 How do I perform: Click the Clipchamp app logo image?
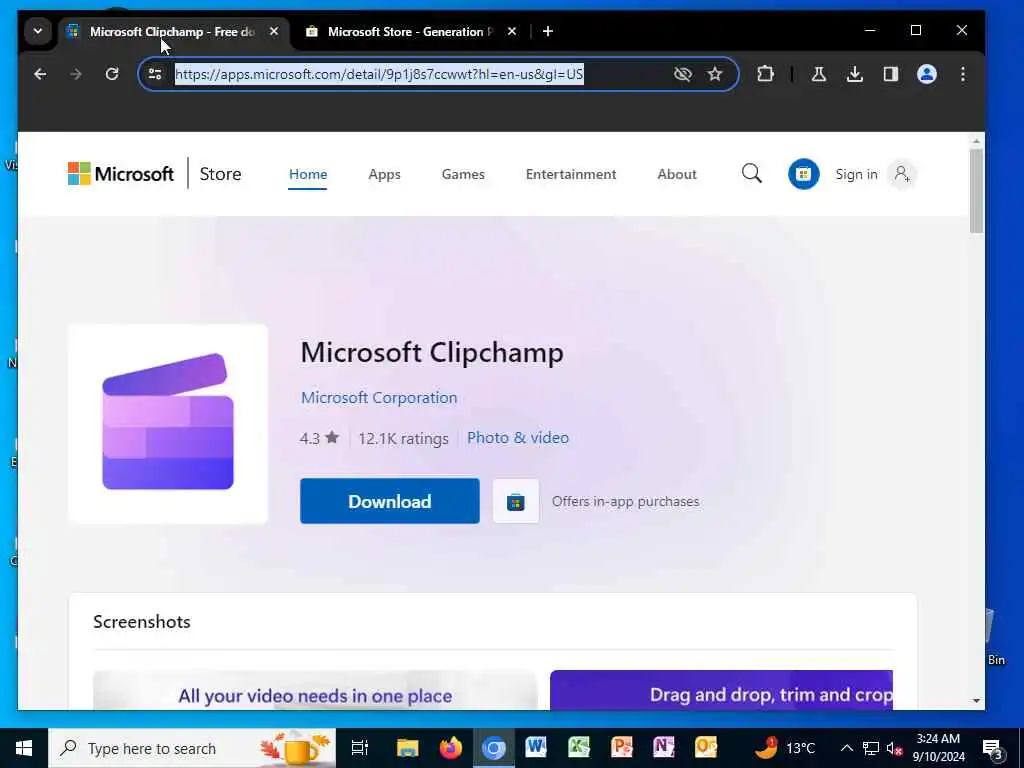pos(168,424)
